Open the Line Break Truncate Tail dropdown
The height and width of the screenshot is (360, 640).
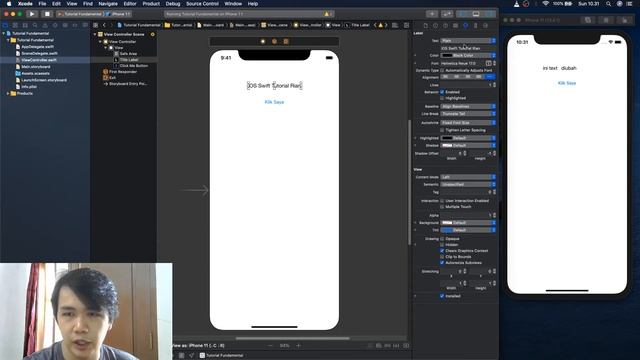point(468,113)
